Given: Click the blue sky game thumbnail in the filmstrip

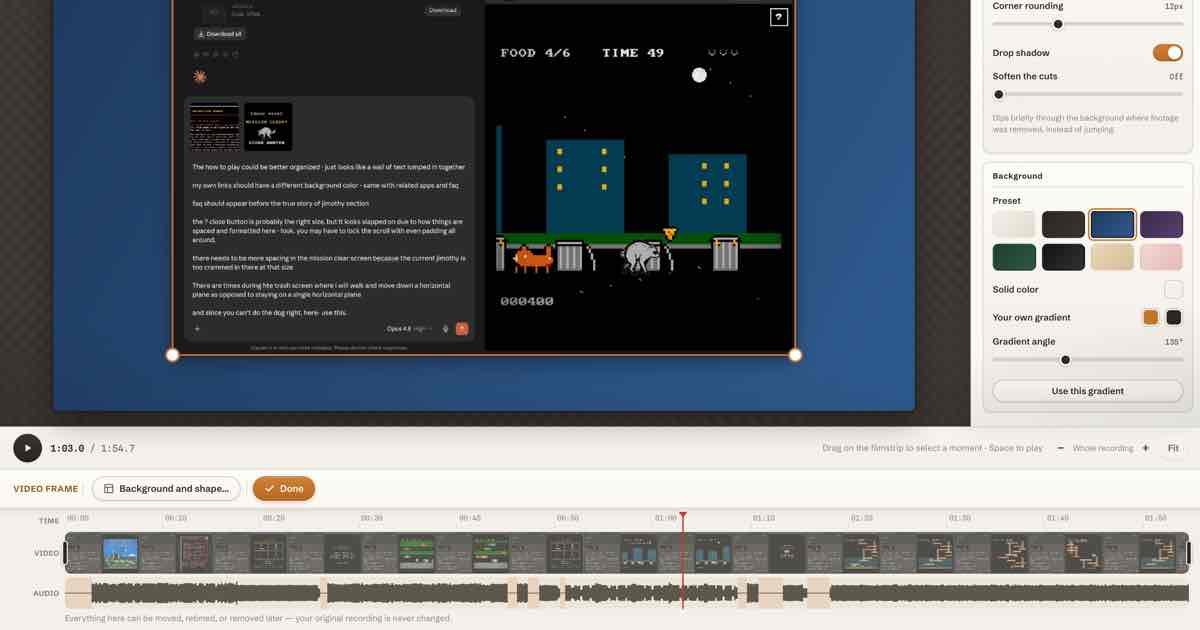Looking at the screenshot, I should point(120,552).
